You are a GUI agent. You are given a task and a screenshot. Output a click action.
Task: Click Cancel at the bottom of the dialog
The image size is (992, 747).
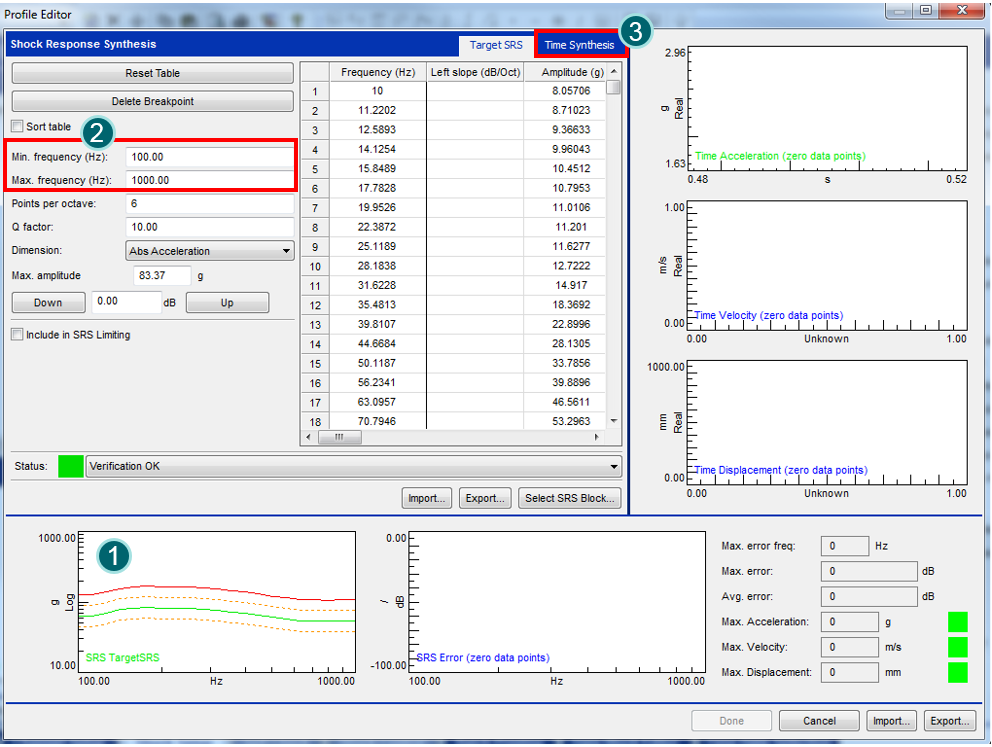point(818,720)
